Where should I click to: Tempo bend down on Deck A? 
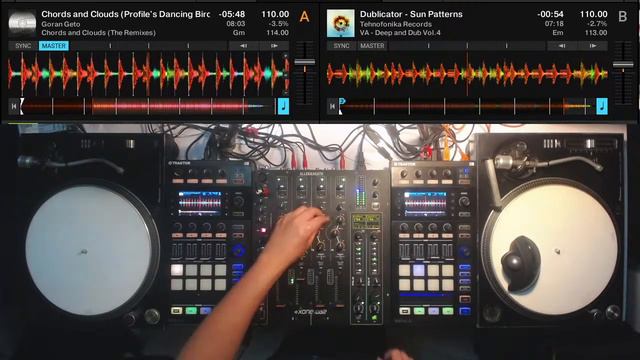pos(244,46)
